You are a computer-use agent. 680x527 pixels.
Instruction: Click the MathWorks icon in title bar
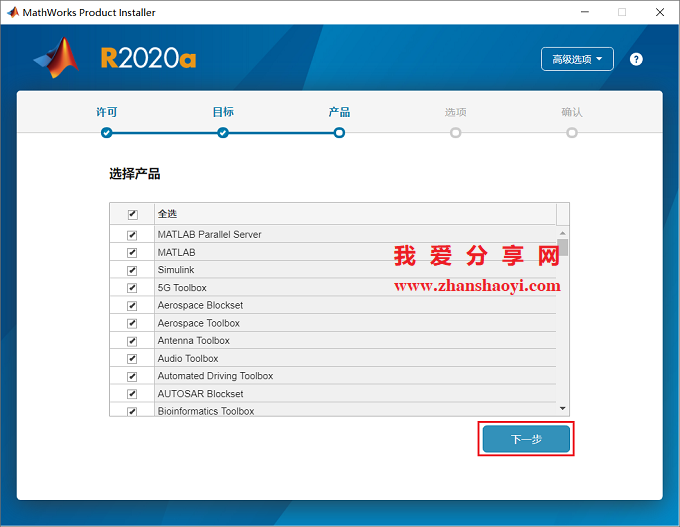[13, 12]
